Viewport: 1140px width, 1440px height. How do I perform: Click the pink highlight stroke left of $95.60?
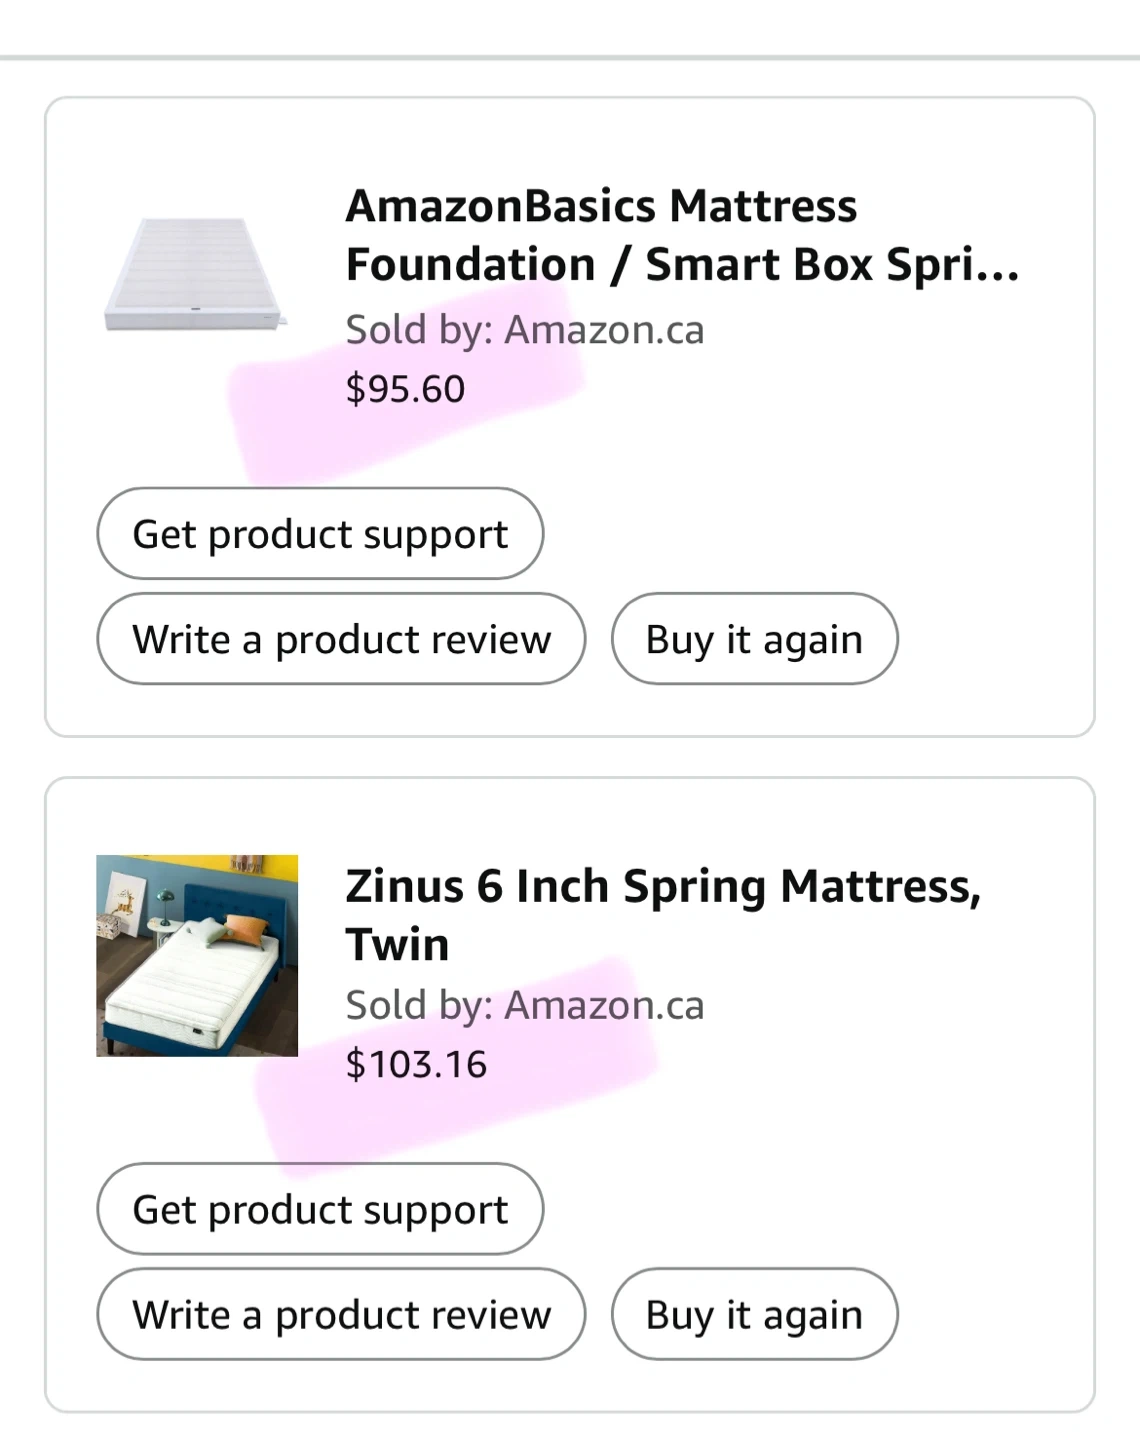point(285,420)
